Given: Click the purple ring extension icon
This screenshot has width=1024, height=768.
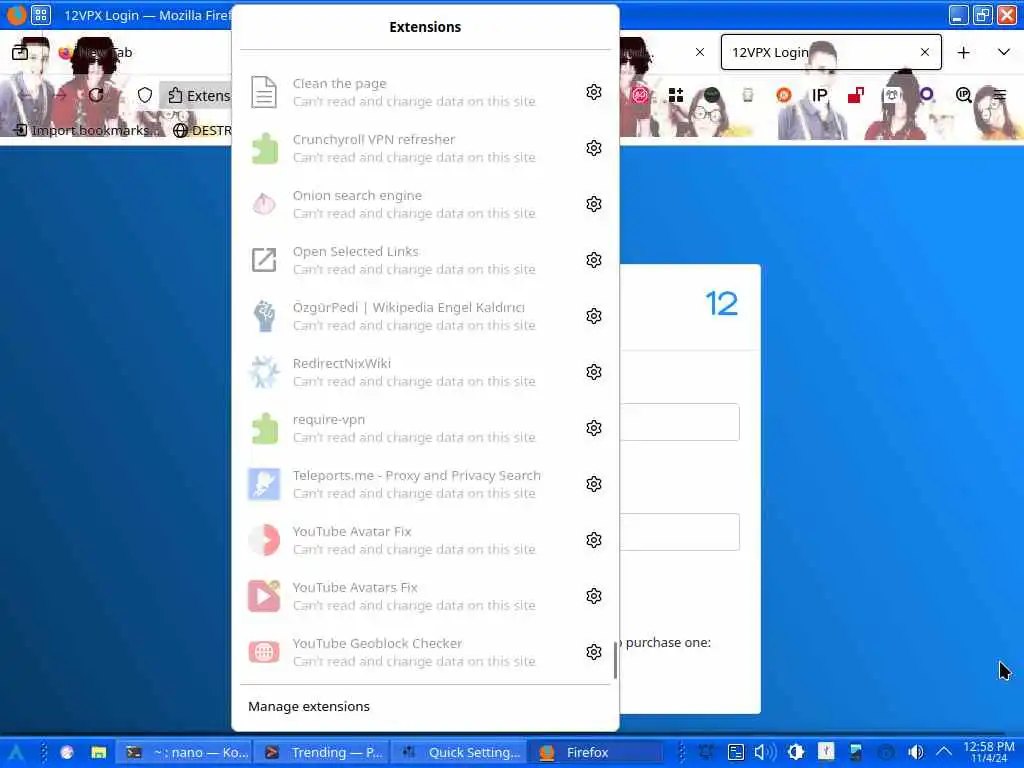Looking at the screenshot, I should coord(927,94).
